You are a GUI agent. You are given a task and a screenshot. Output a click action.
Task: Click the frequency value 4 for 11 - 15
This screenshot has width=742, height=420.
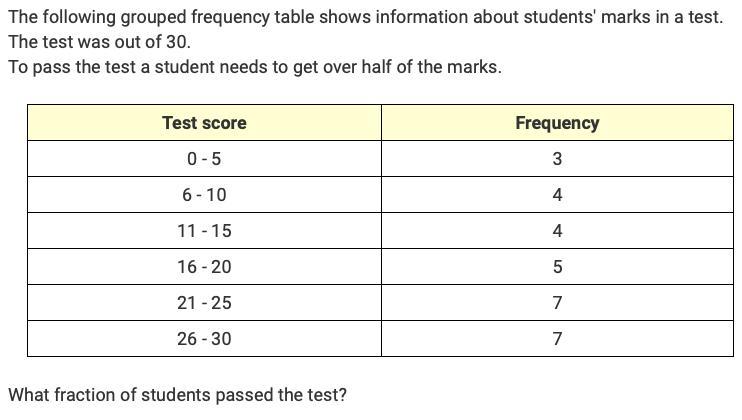[557, 231]
